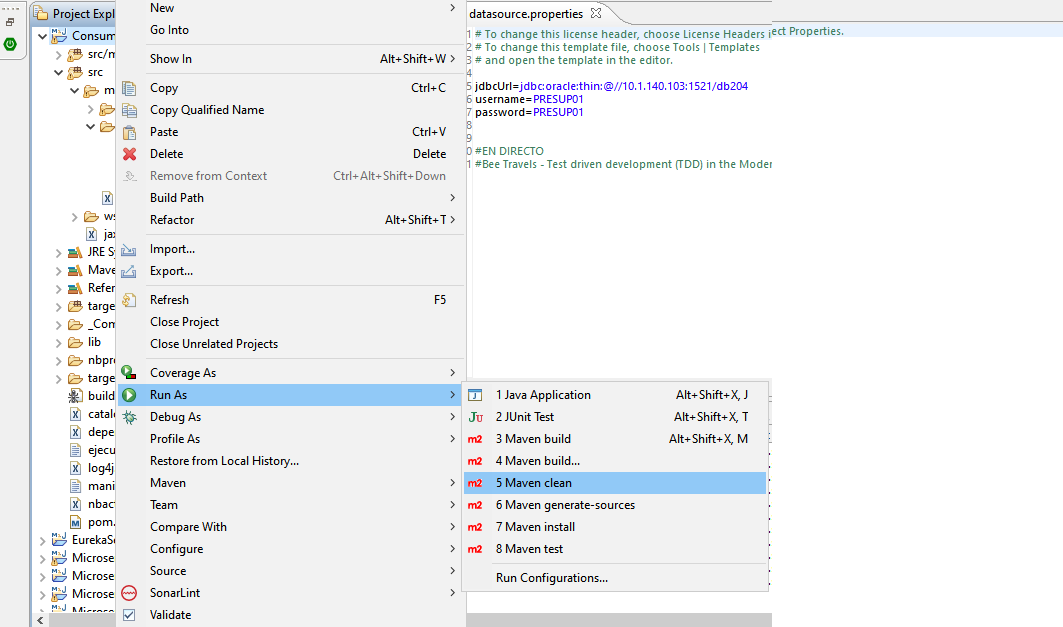This screenshot has width=1063, height=627.
Task: Click the Close Project menu entry
Action: coord(184,322)
